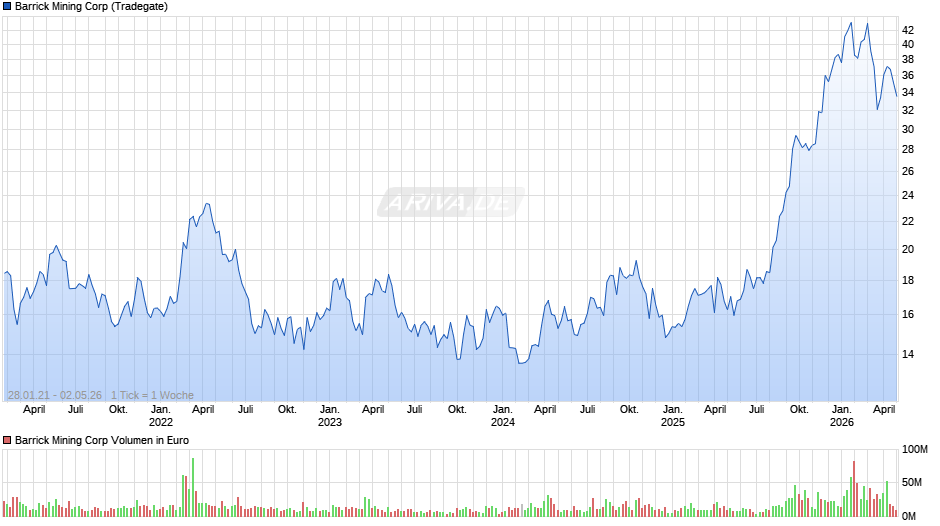Click the price axis label '24'

click(x=908, y=196)
